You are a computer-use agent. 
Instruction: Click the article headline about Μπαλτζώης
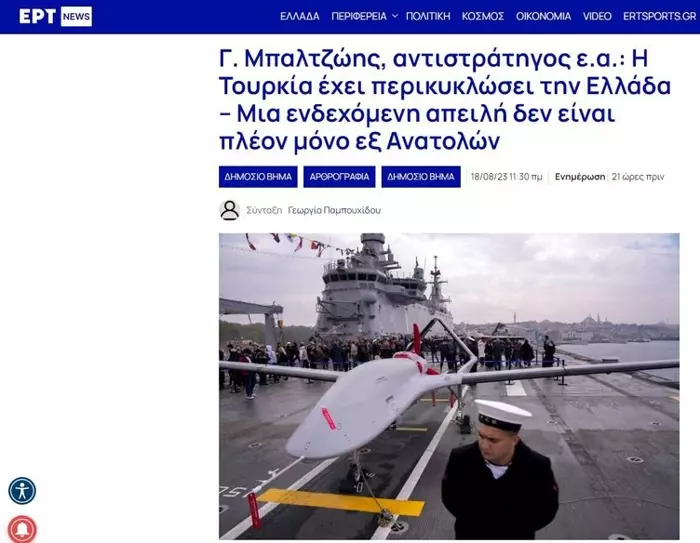445,100
